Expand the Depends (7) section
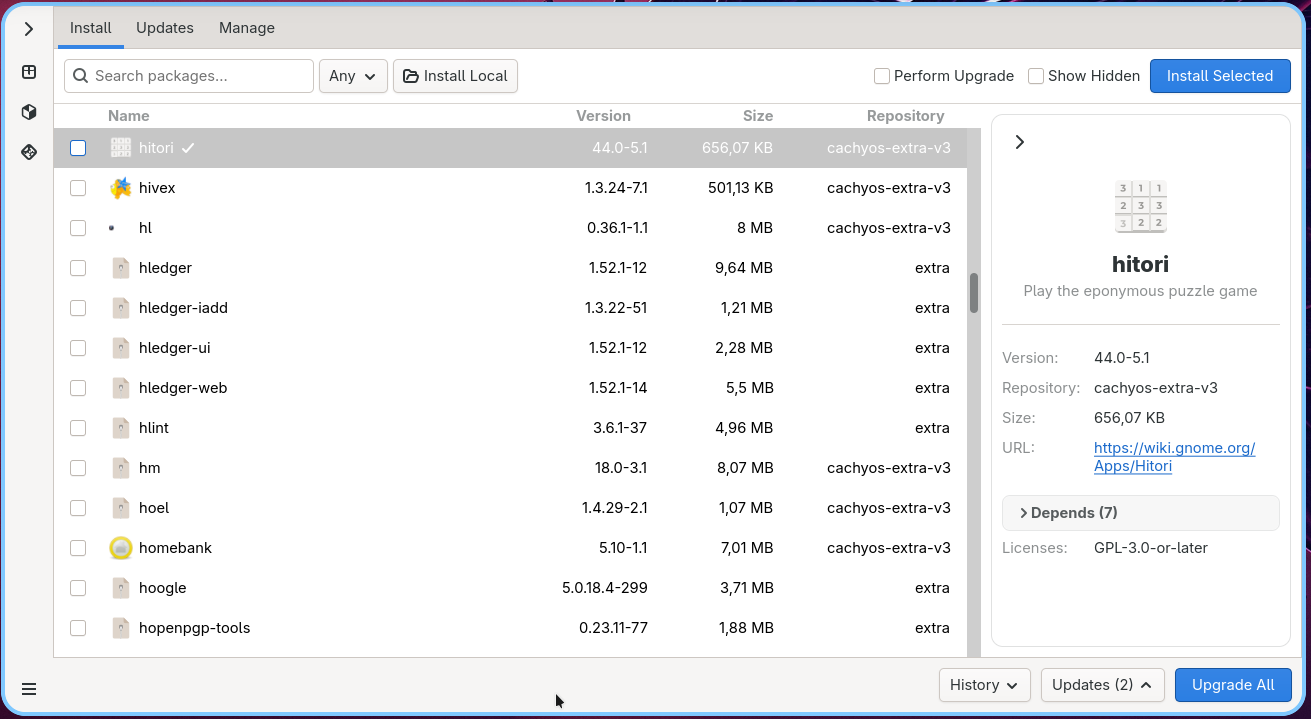1311x719 pixels. [1141, 513]
